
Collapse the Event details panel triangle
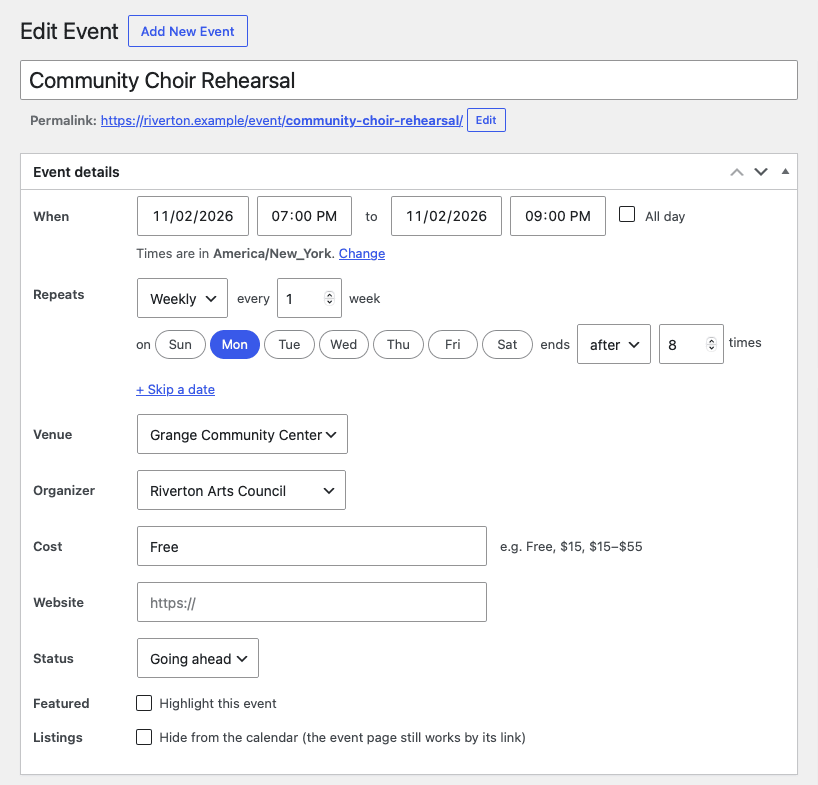click(x=785, y=172)
